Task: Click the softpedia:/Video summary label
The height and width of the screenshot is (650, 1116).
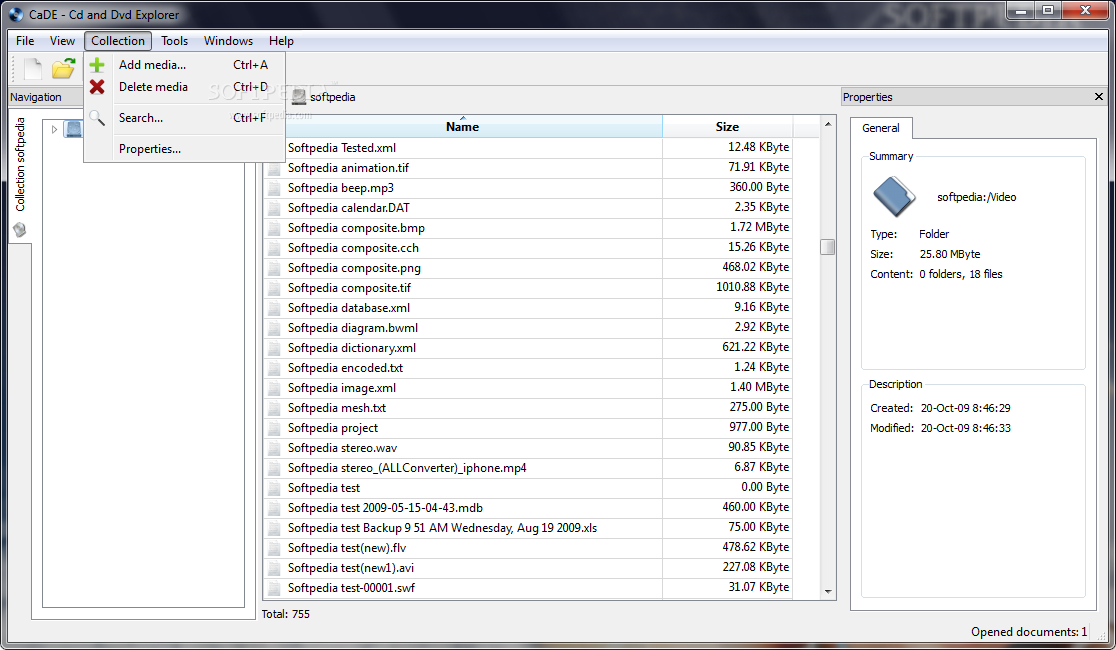Action: (x=976, y=197)
